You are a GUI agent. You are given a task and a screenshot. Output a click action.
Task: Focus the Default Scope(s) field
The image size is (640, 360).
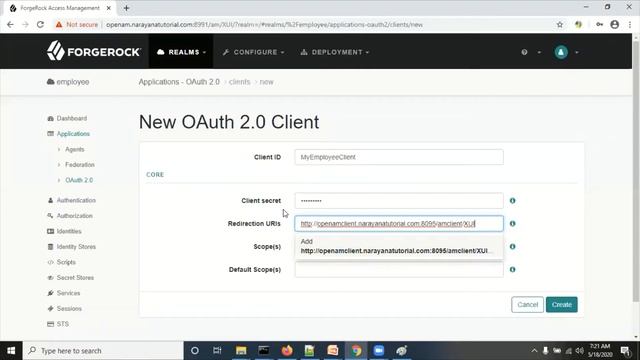[399, 270]
